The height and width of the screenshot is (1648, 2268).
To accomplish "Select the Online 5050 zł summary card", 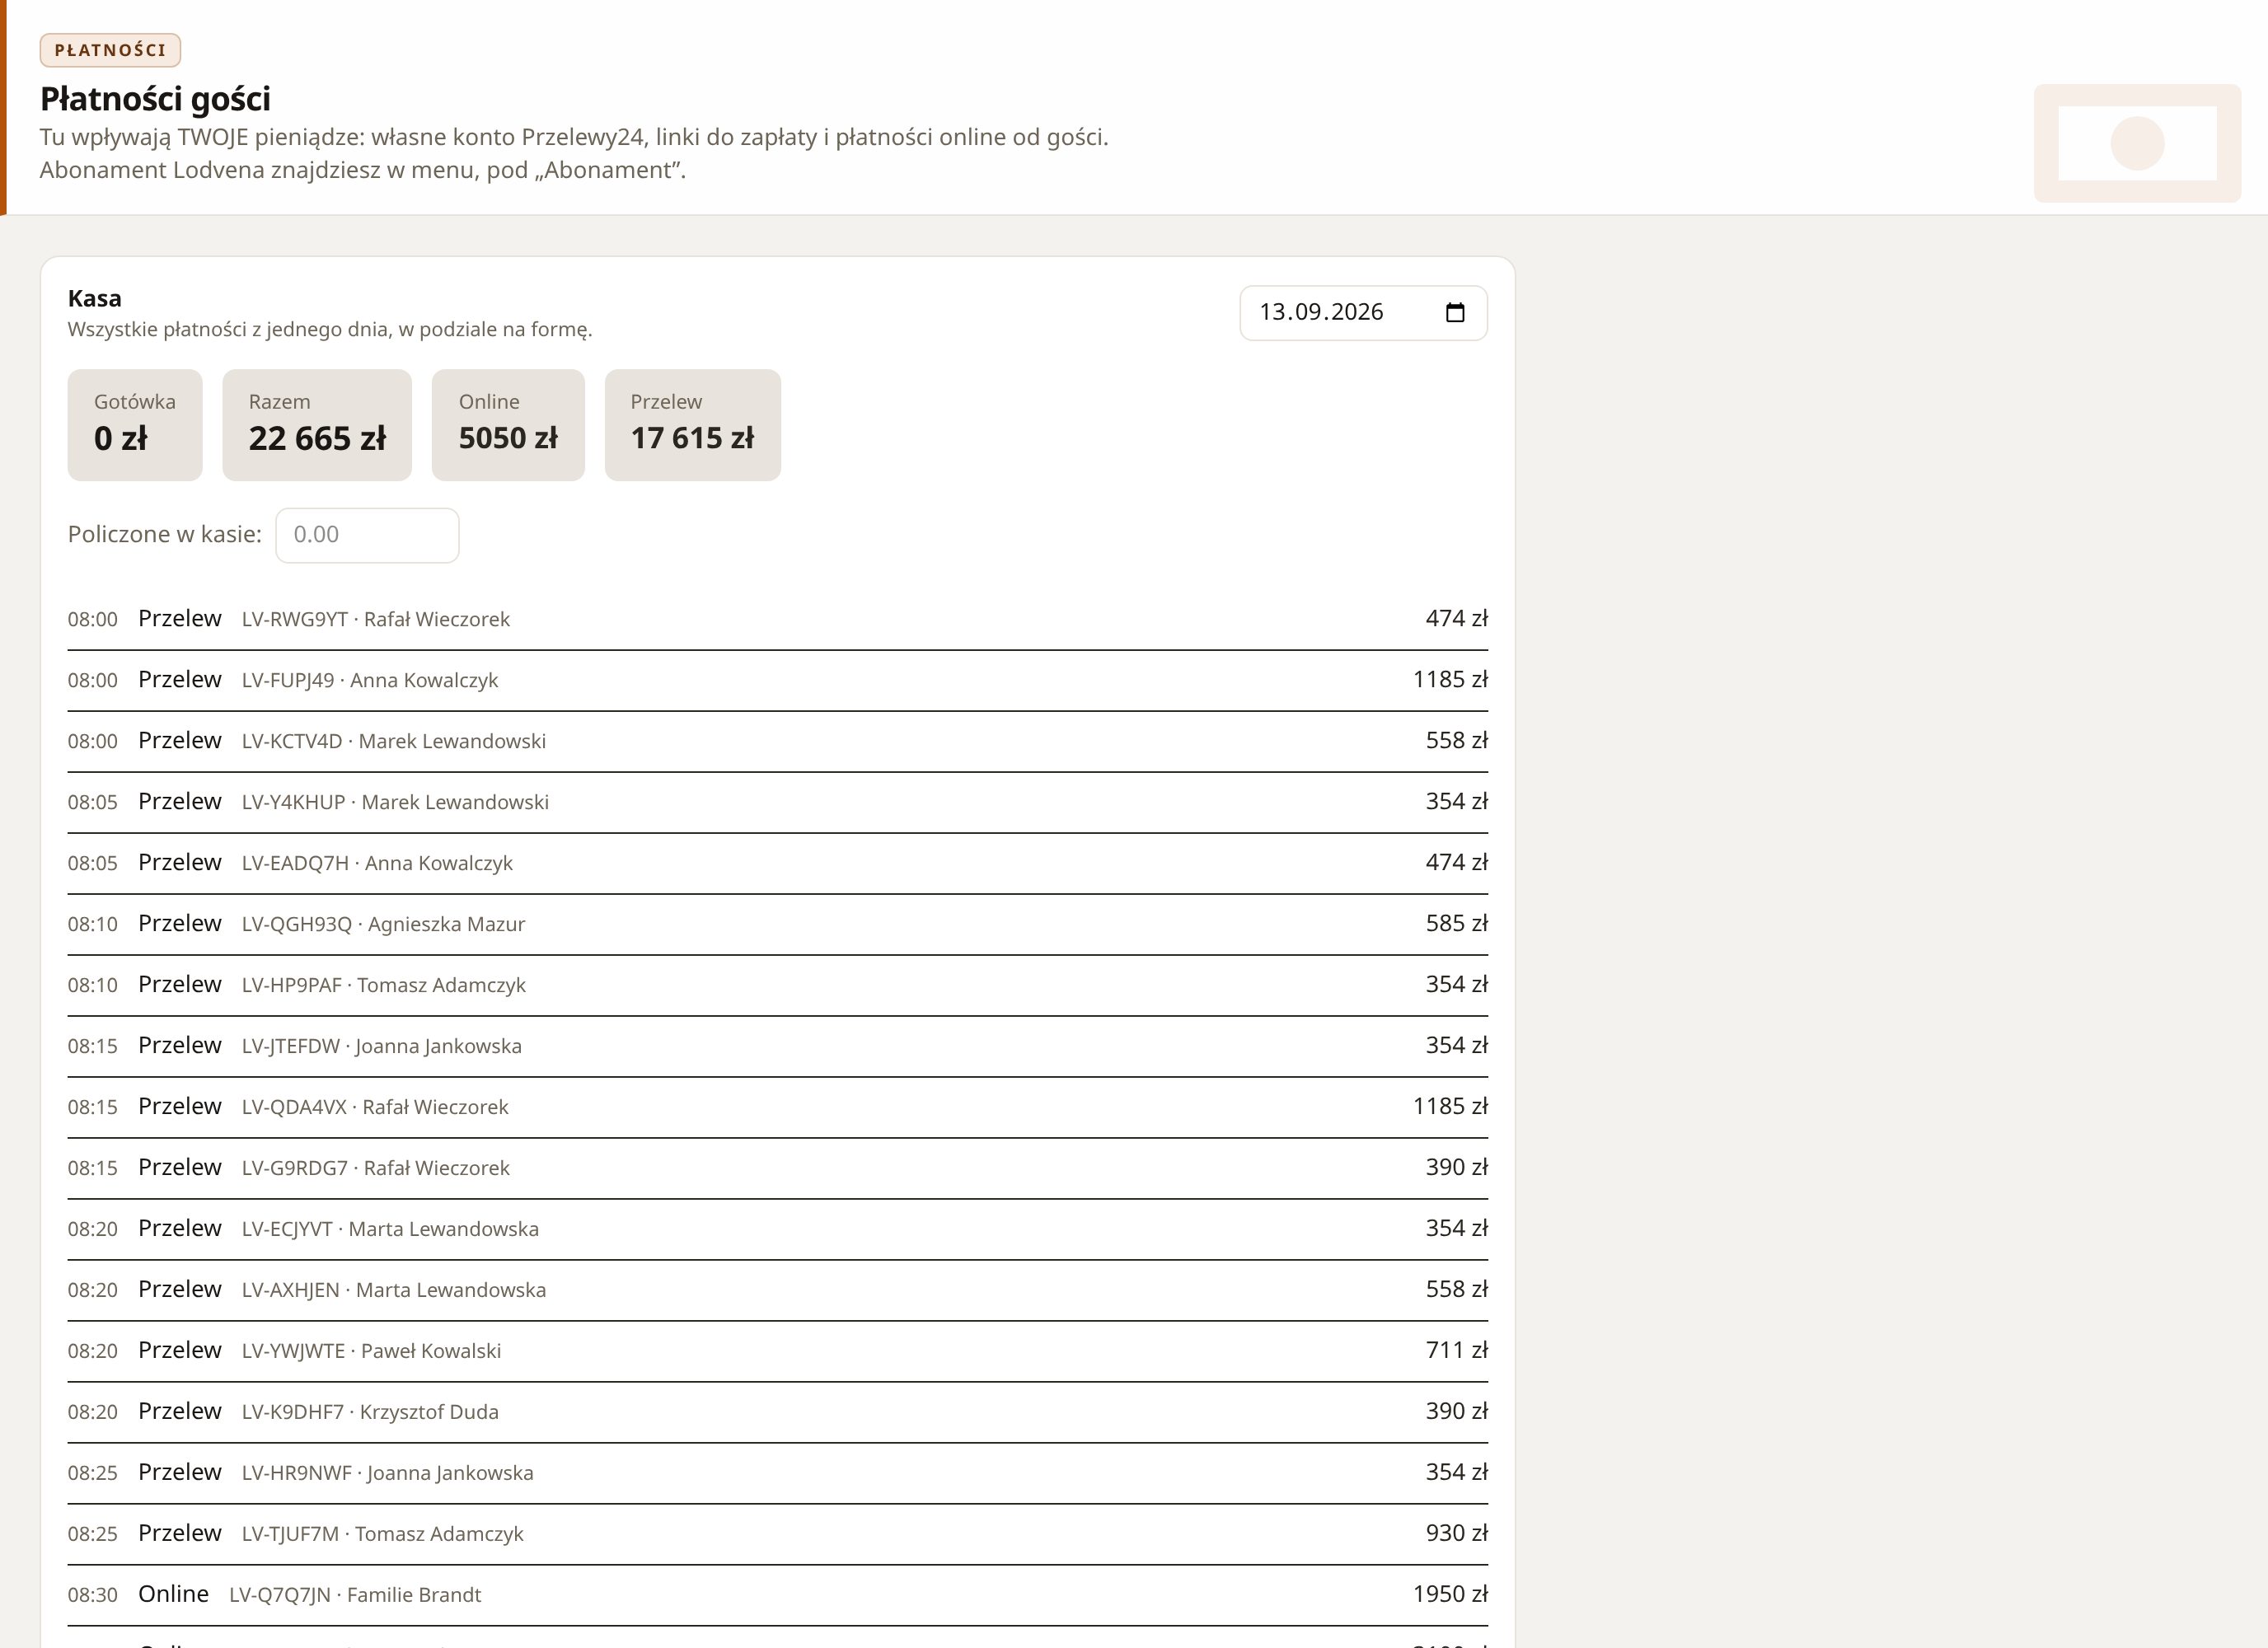I will [x=508, y=425].
